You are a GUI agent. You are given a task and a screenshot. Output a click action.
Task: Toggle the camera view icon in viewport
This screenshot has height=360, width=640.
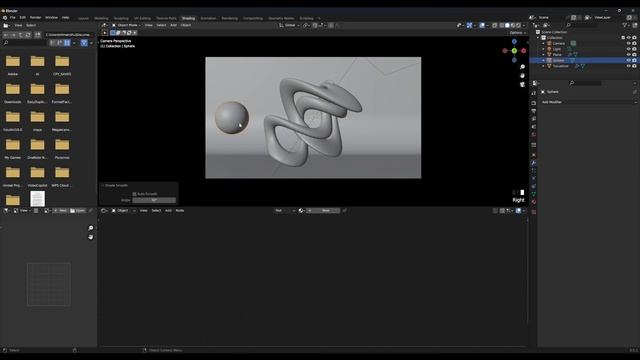[522, 84]
